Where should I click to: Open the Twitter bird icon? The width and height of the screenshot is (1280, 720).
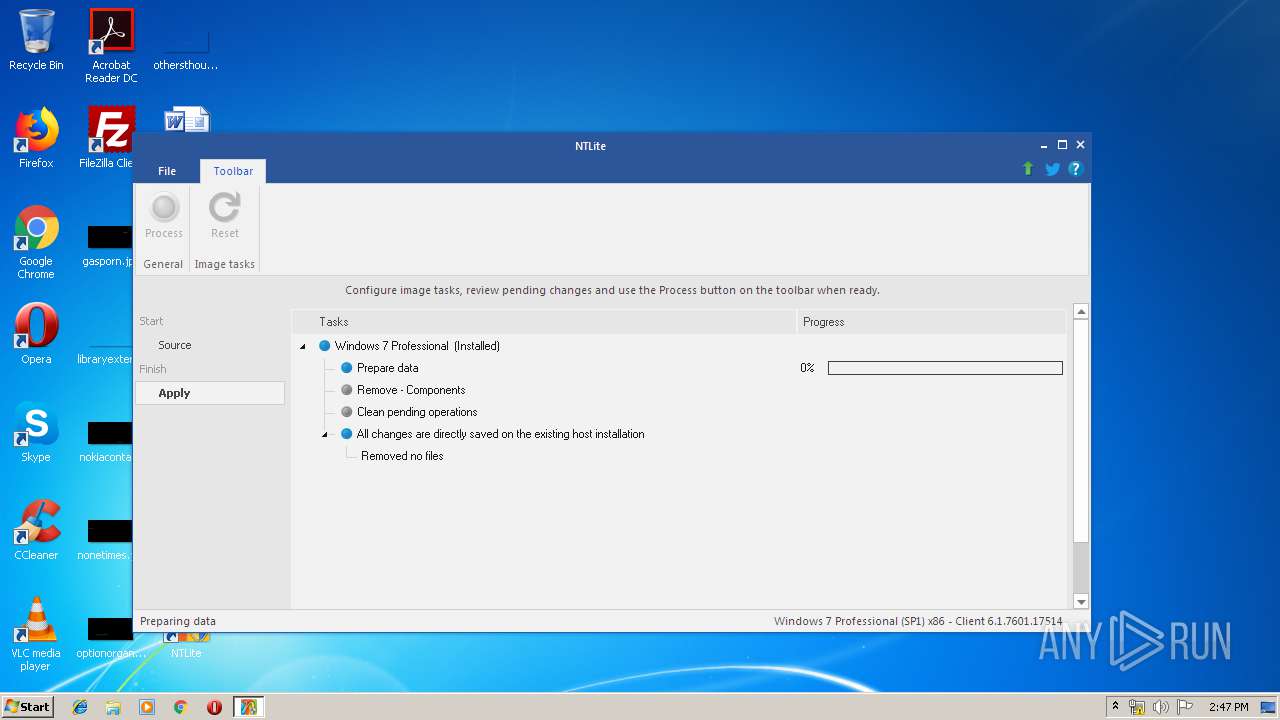point(1052,169)
